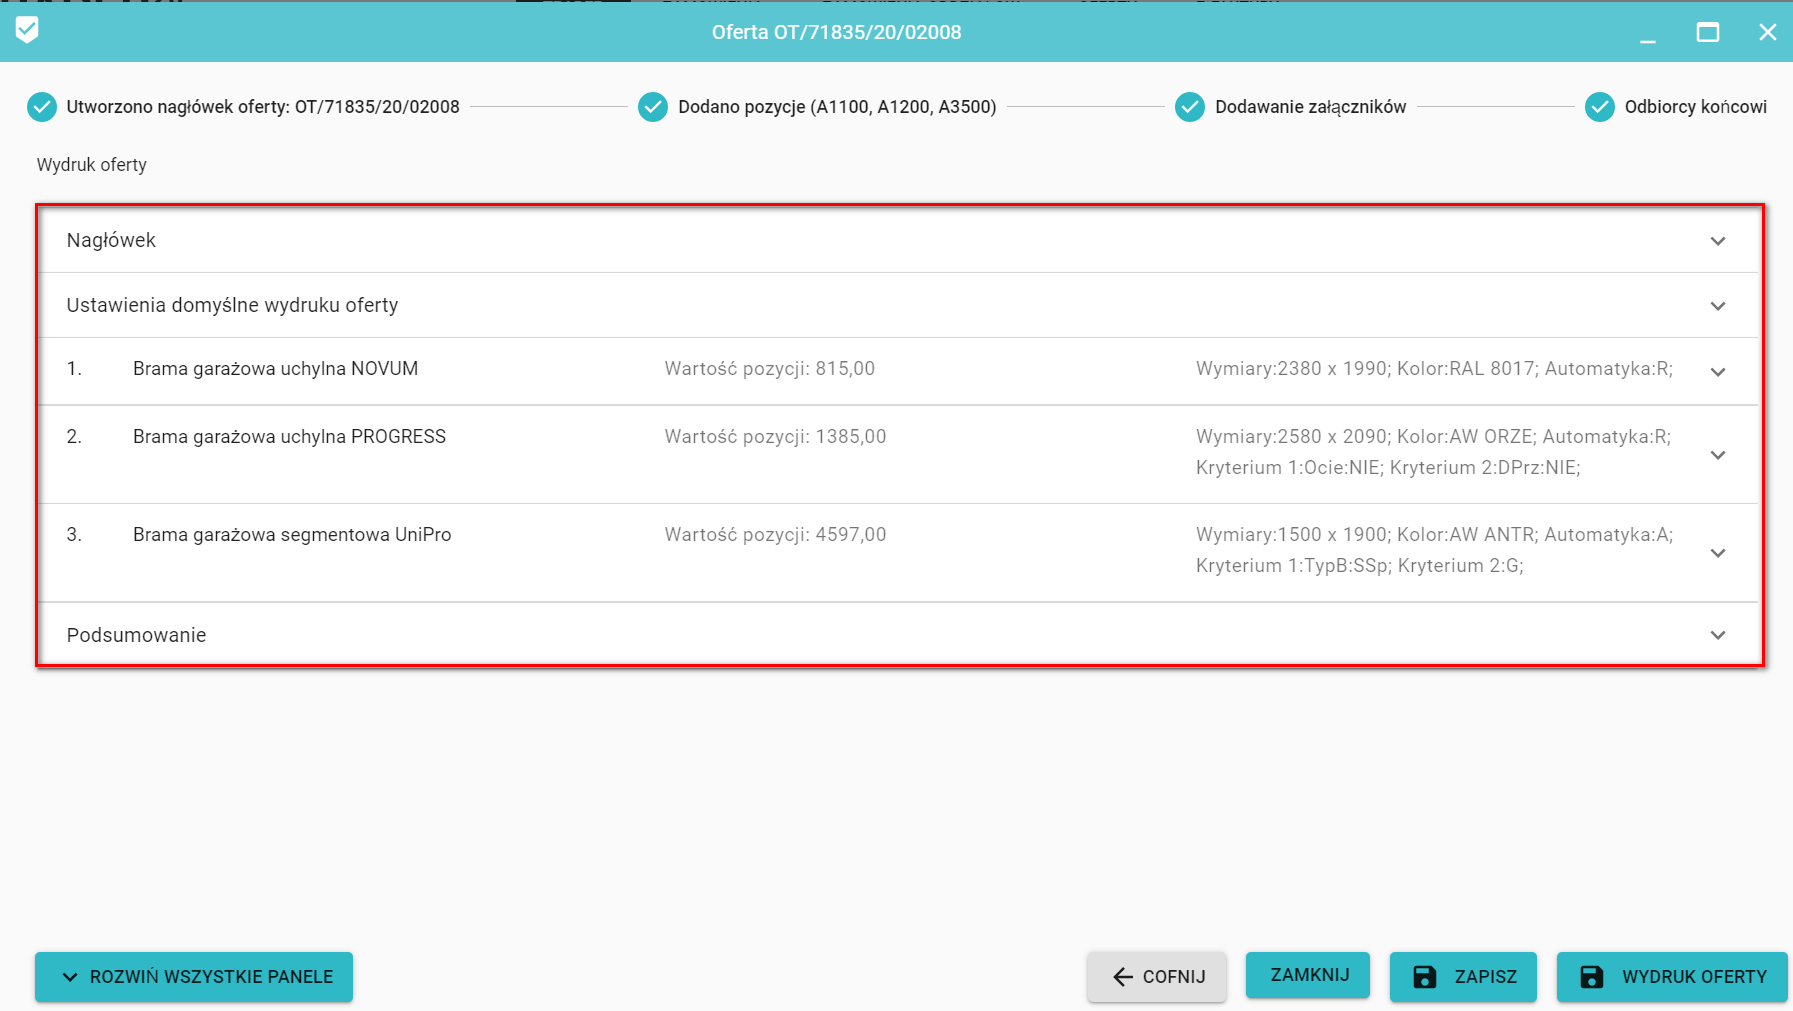
Task: Click checkmark icon beside Dodano pozycje step
Action: (653, 107)
